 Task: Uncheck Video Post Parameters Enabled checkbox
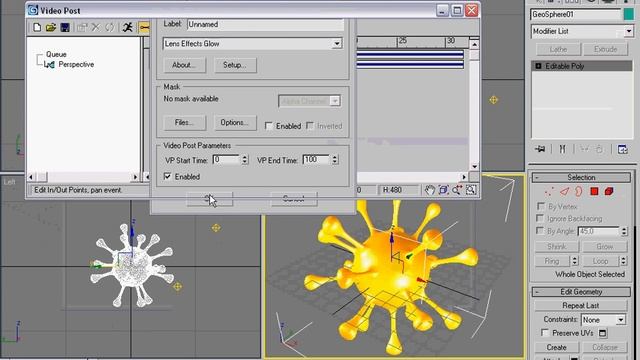click(x=167, y=176)
